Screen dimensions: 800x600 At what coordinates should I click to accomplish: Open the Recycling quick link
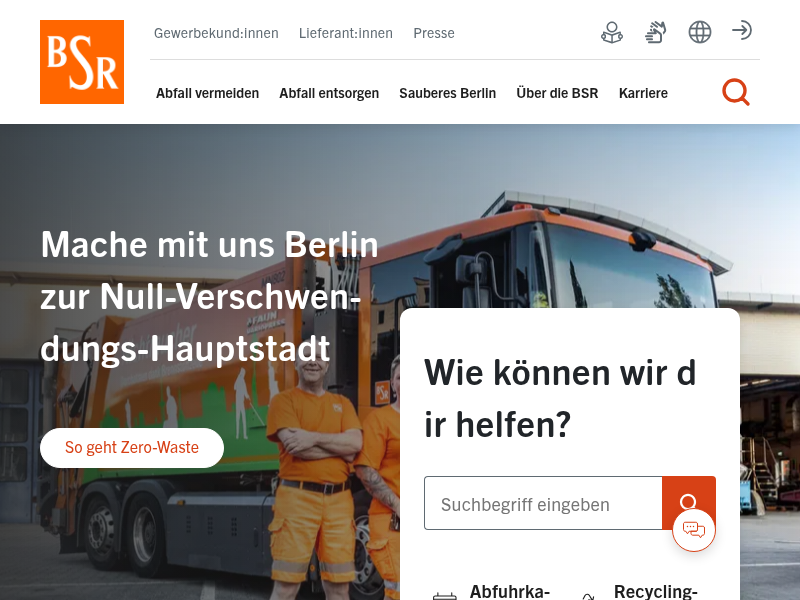640,592
